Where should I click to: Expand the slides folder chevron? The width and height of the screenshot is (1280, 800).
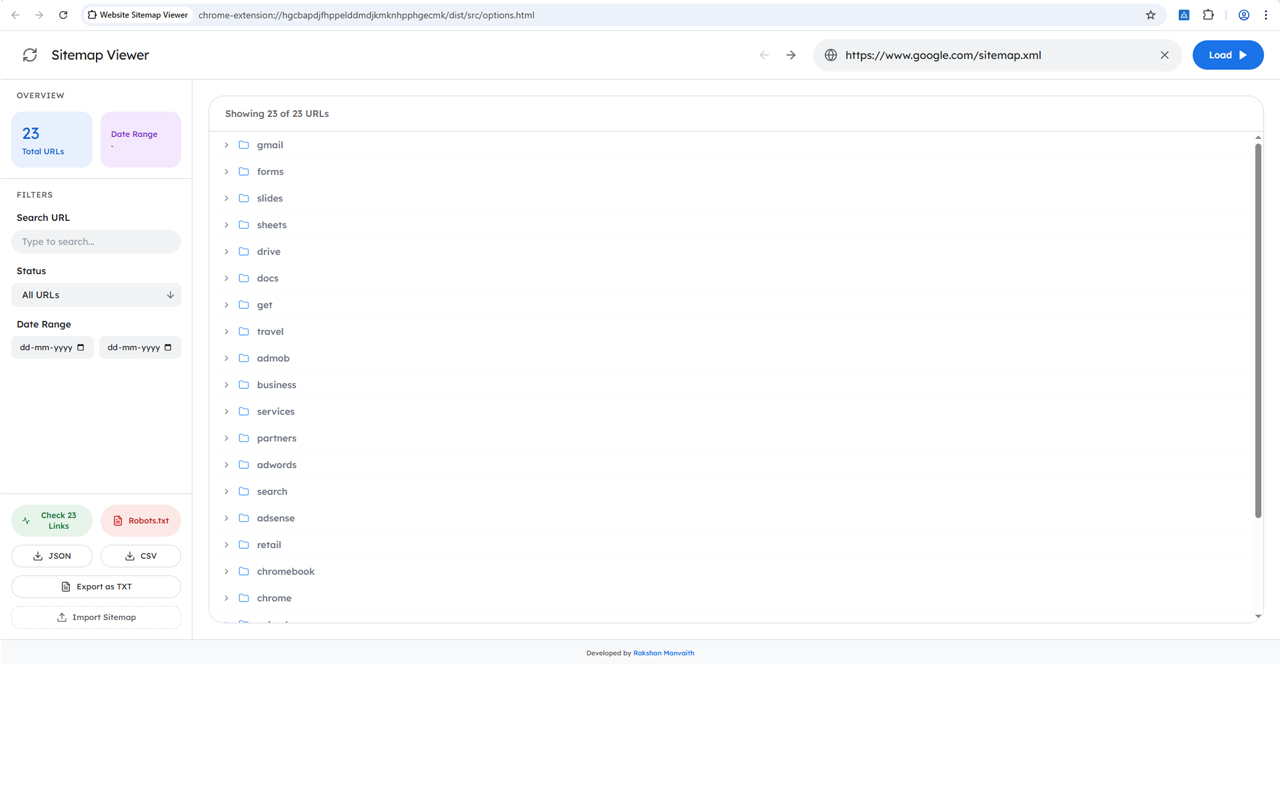(x=226, y=198)
